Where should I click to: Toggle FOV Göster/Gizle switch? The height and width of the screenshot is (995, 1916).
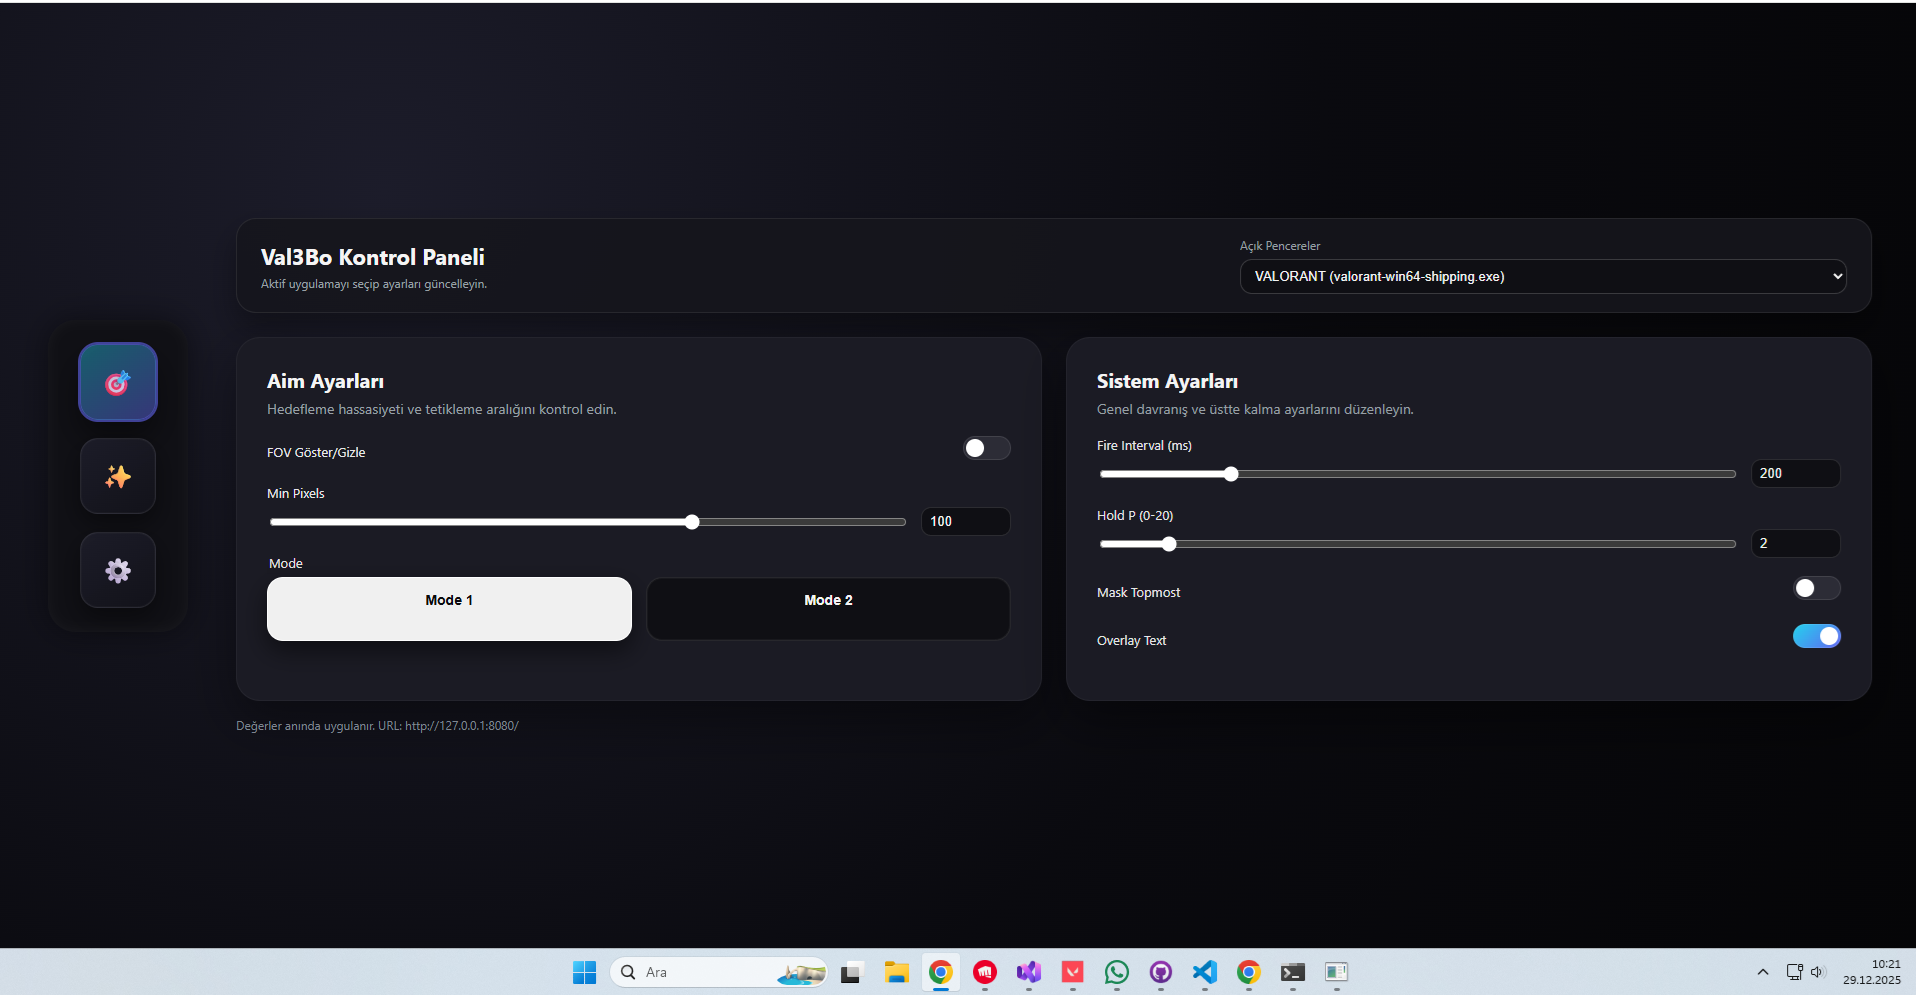[x=986, y=448]
